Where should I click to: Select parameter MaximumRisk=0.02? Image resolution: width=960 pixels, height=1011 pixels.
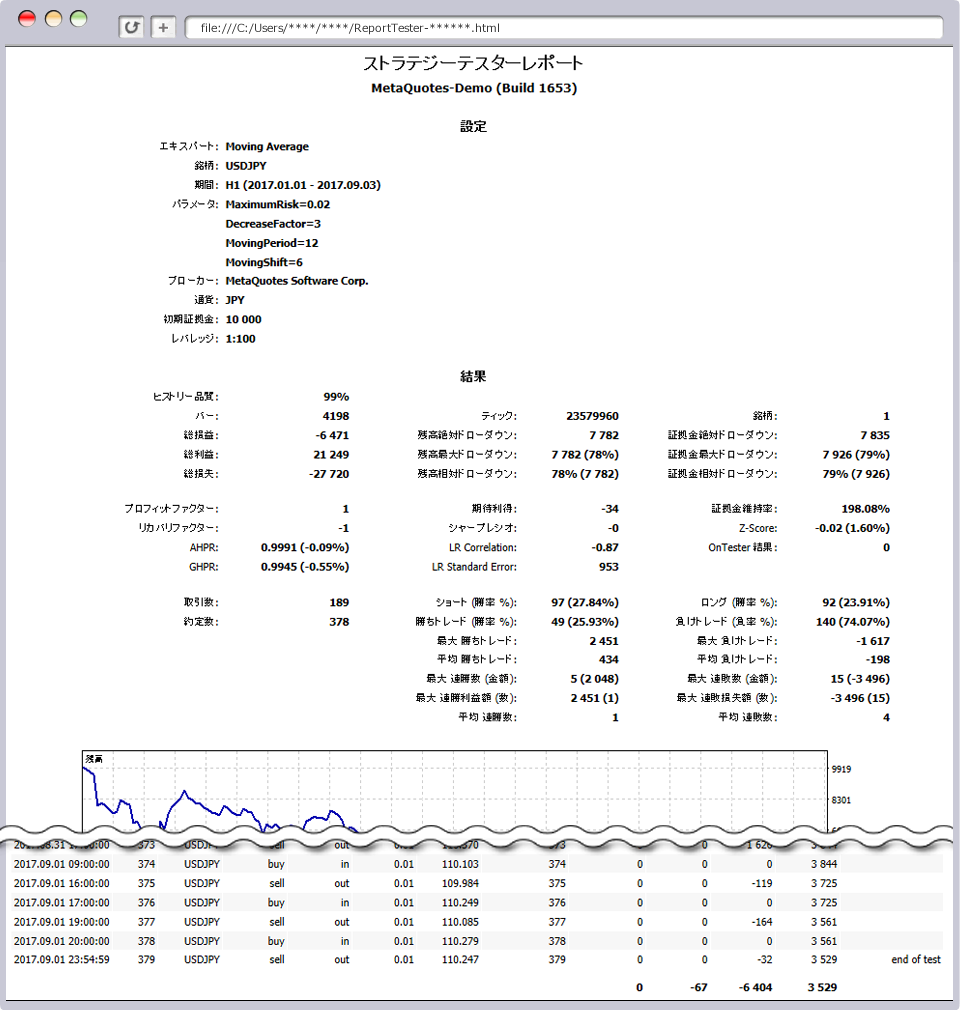(x=278, y=204)
